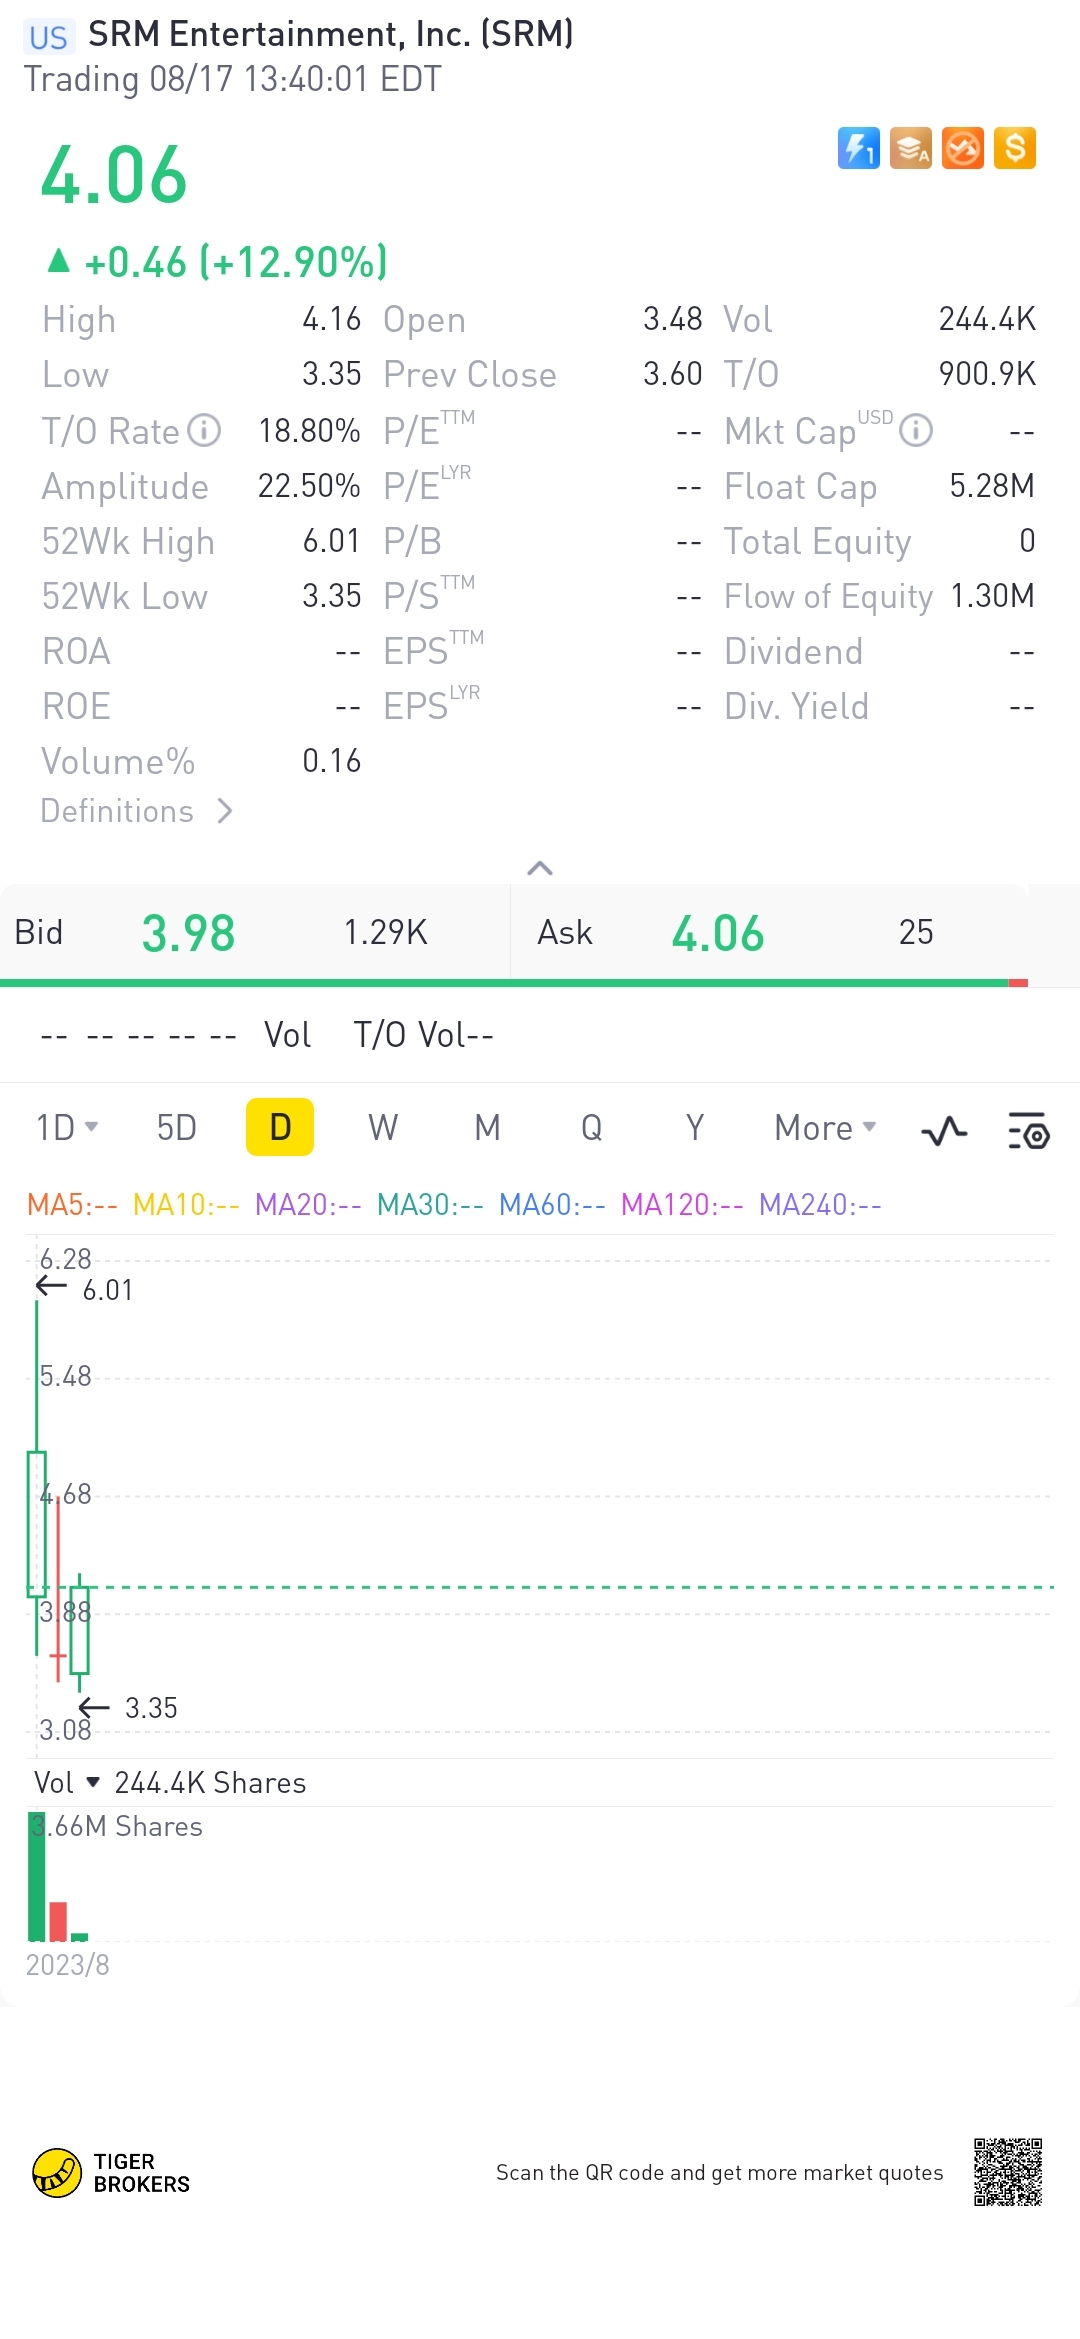Tap the brown stacked coins badge icon
Image resolution: width=1080 pixels, height=2339 pixels.
coord(911,149)
